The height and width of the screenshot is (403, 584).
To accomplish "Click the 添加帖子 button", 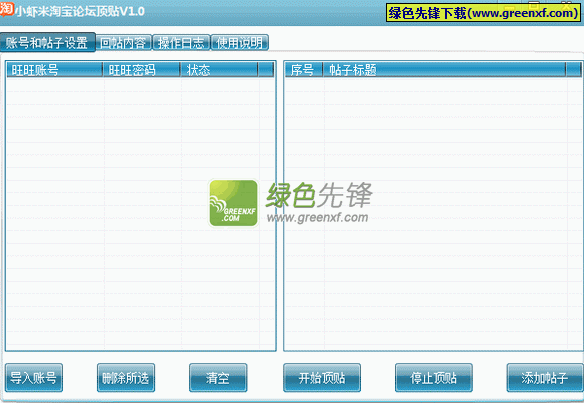I will click(545, 378).
